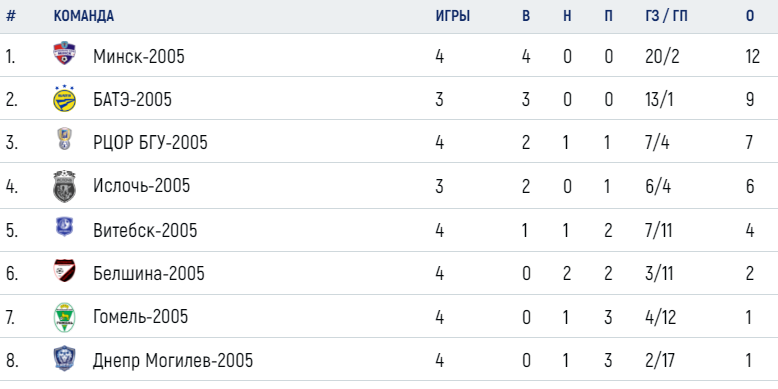The image size is (778, 389).
Task: Select the Гомель-2005 team name
Action: click(x=140, y=317)
